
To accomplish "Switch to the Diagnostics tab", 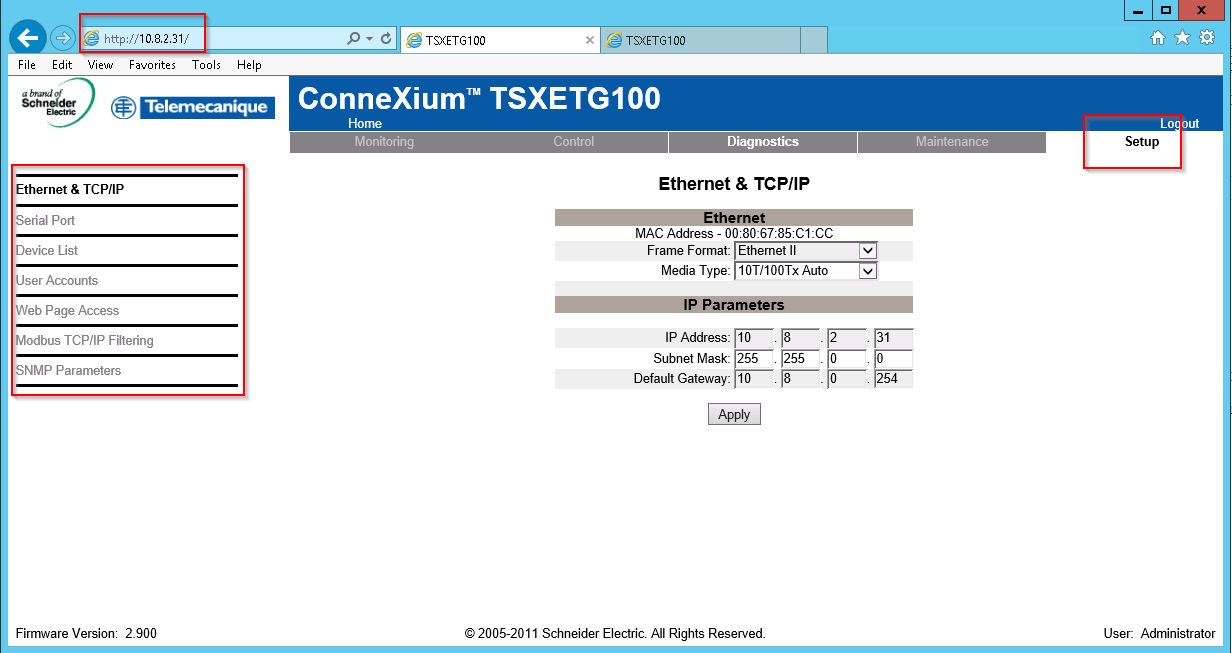I will [x=762, y=142].
